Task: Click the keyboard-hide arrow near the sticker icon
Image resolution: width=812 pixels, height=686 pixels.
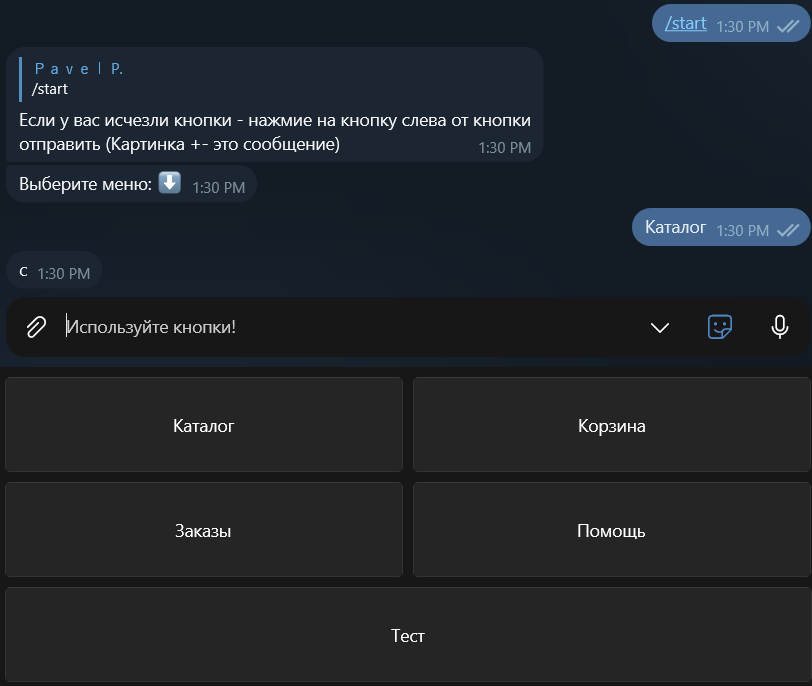Action: pos(659,327)
